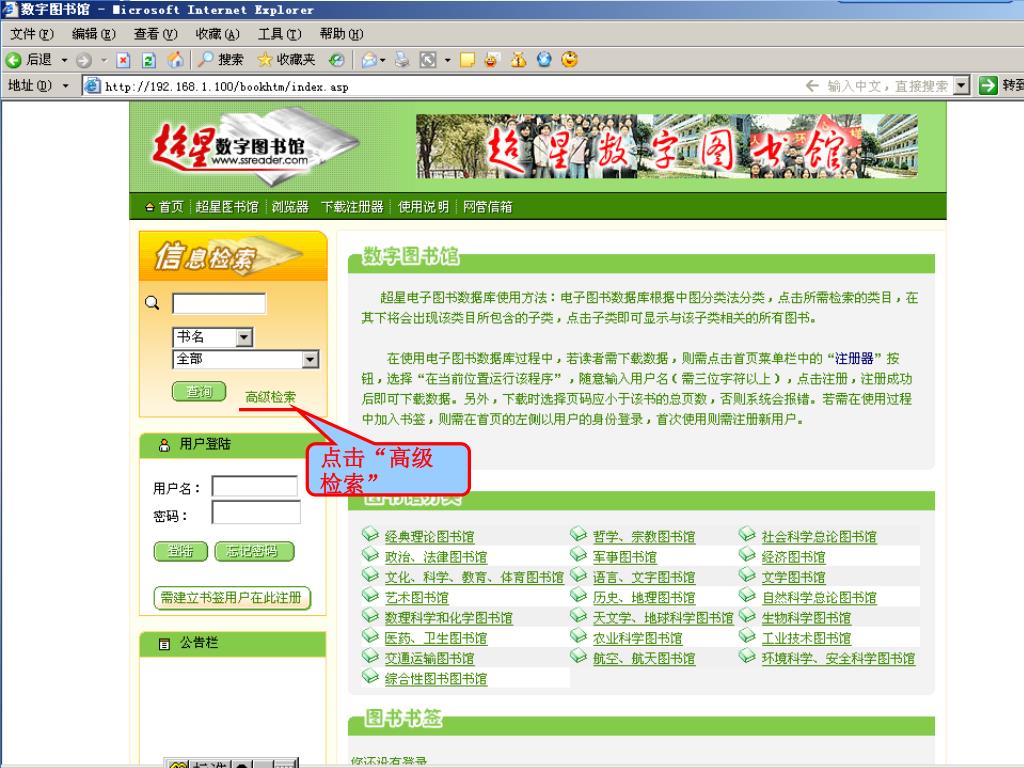The height and width of the screenshot is (768, 1024).
Task: Open the 收藏(A) menu
Action: tap(217, 34)
